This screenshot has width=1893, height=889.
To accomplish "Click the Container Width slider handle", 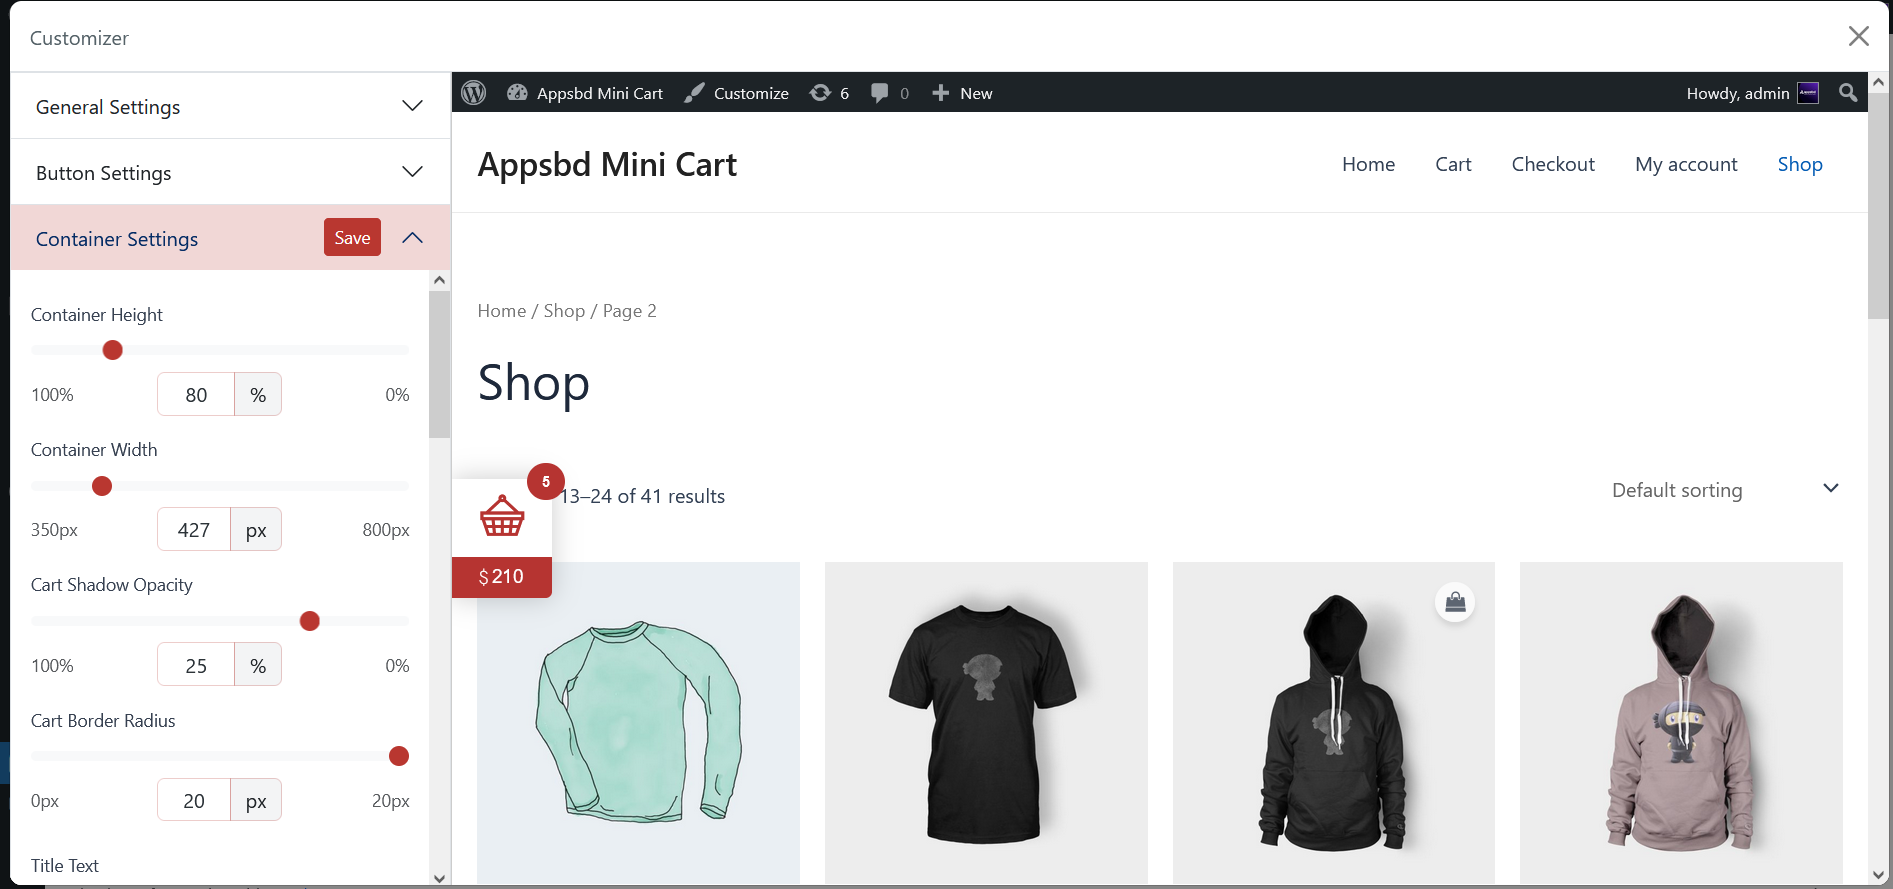I will pos(102,486).
